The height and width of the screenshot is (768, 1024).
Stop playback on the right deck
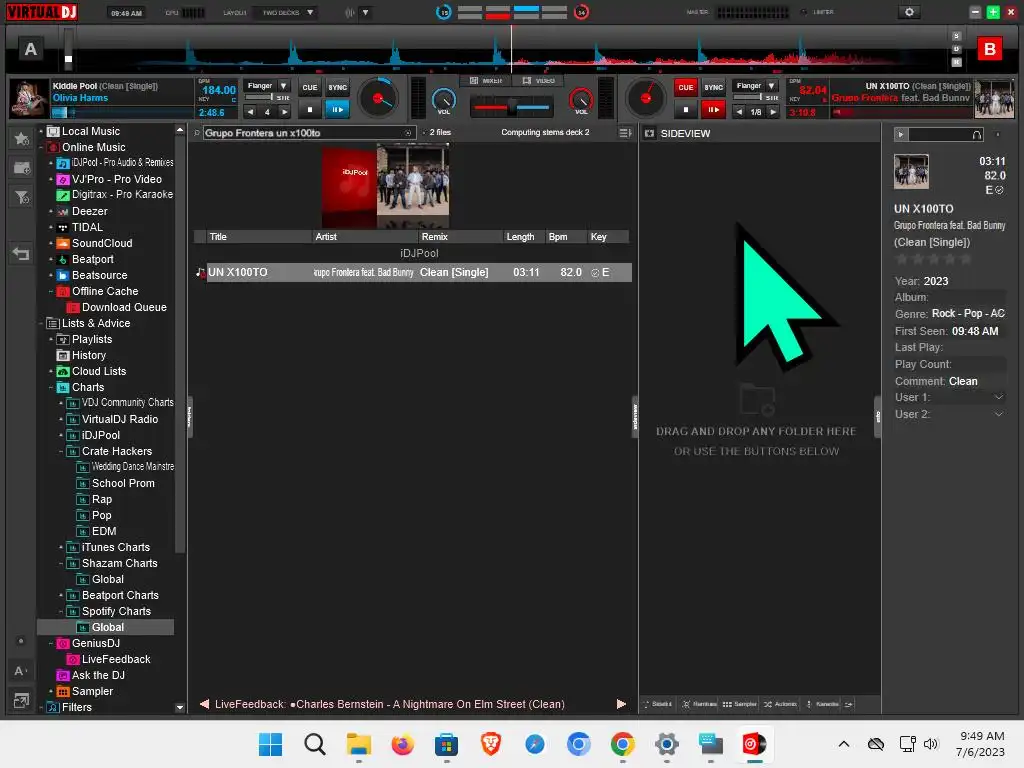point(686,110)
